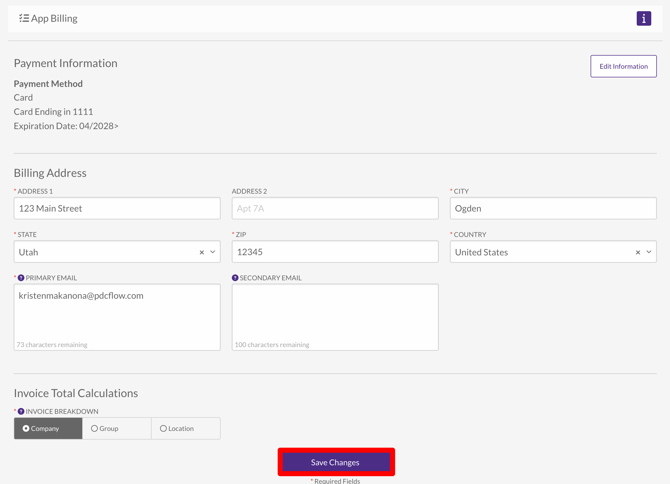Expand the State dropdown arrow
This screenshot has width=670, height=484.
tap(213, 252)
